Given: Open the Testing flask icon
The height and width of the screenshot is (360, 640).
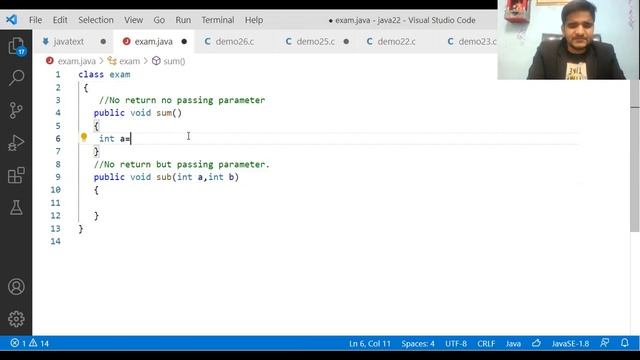Looking at the screenshot, I should (16, 208).
